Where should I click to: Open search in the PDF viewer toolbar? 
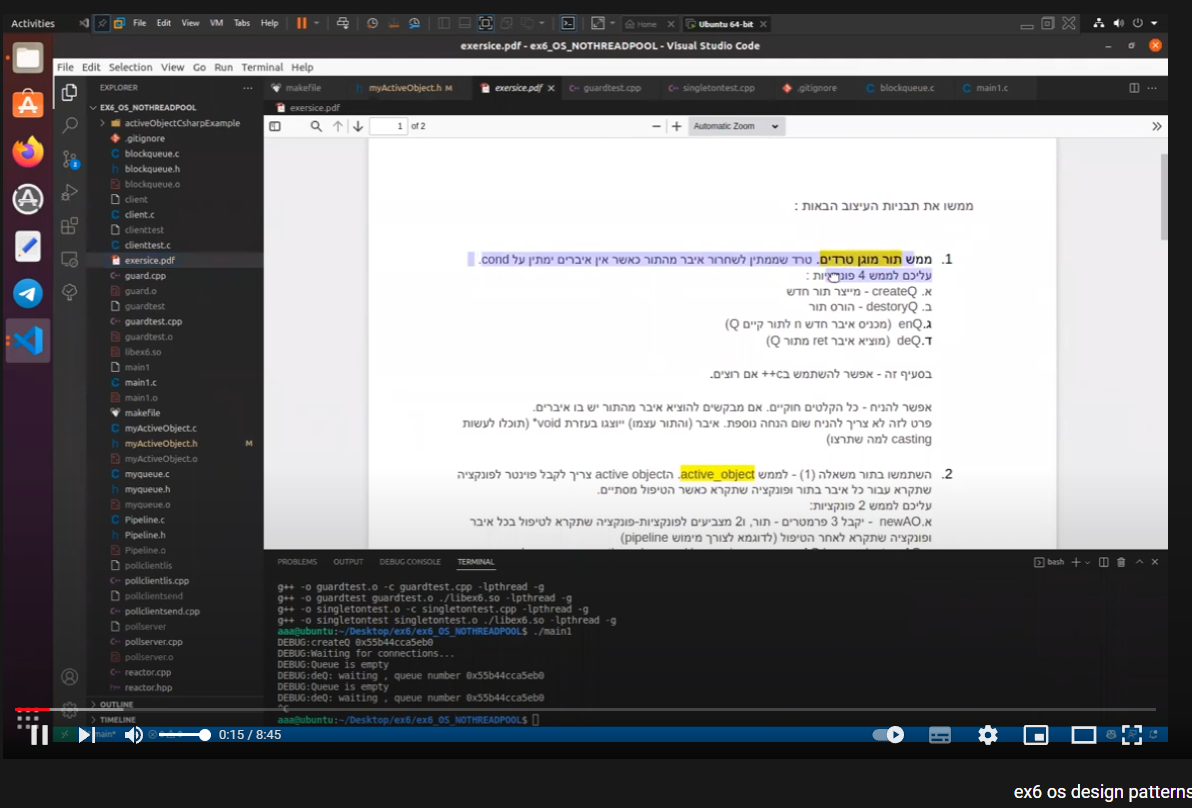coord(316,126)
